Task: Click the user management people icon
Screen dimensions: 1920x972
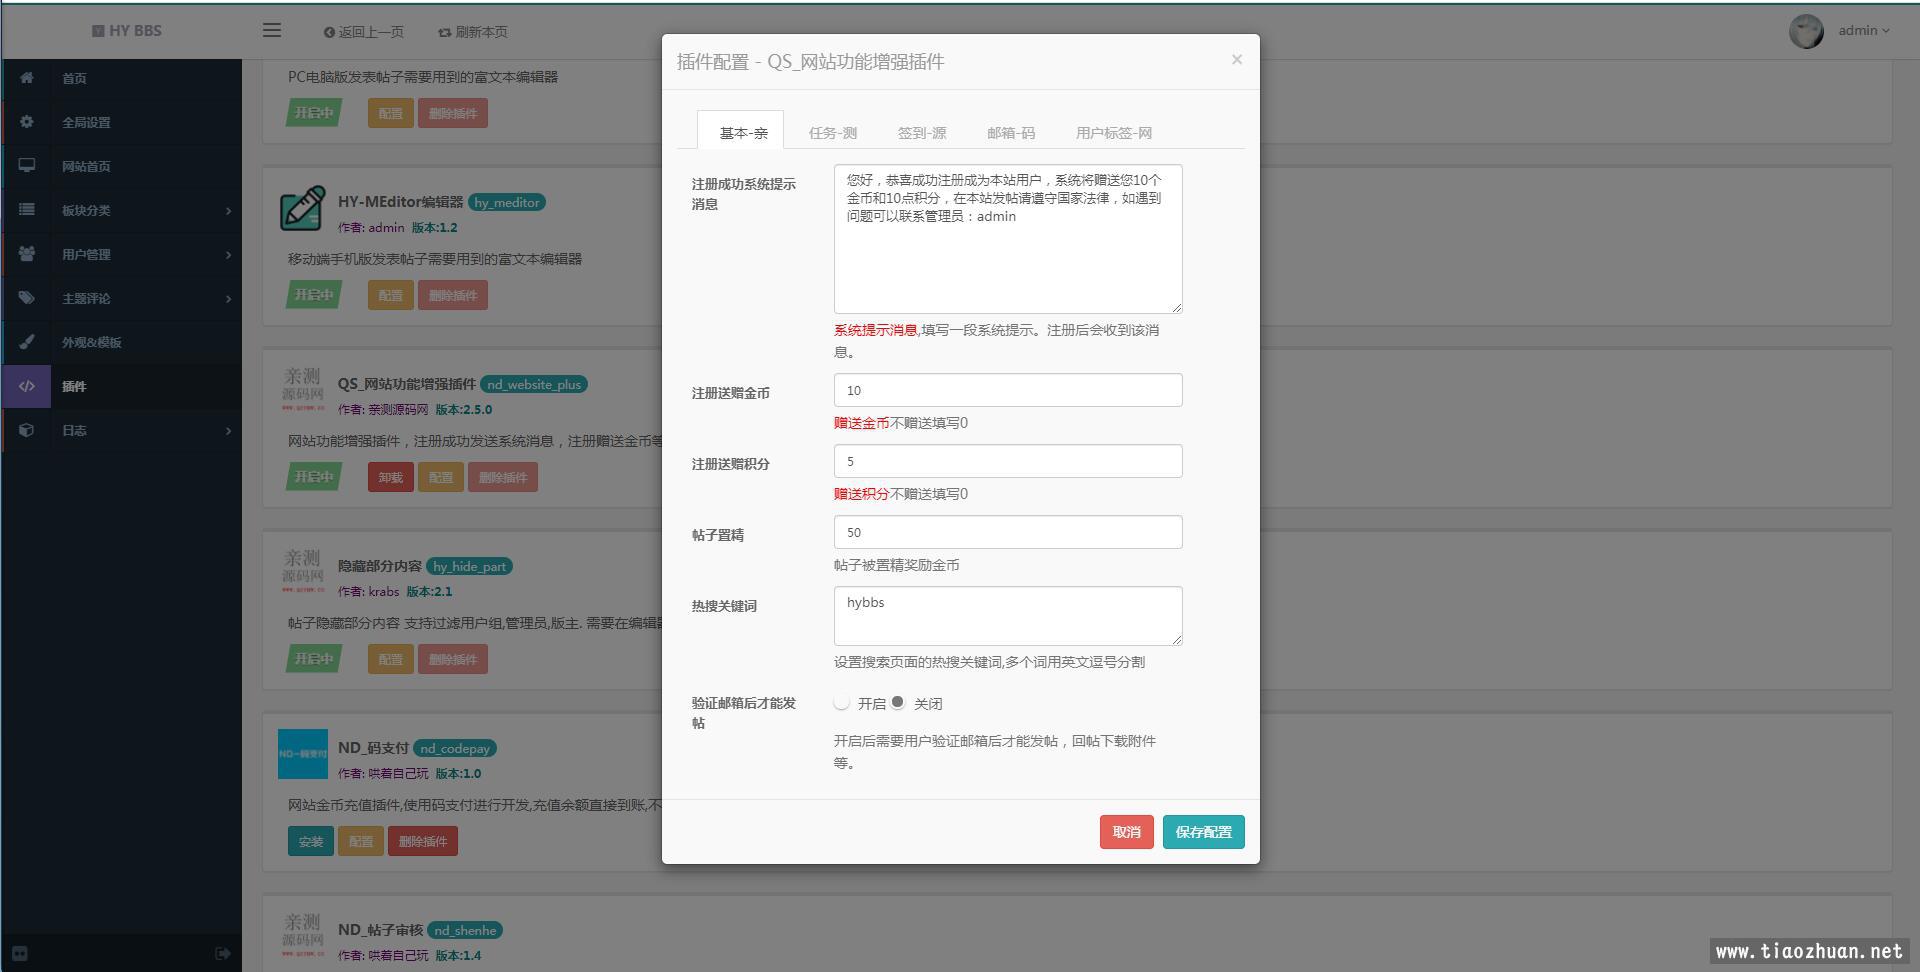Action: [x=27, y=254]
